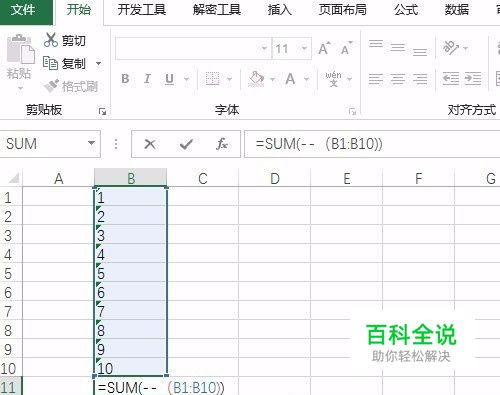This screenshot has width=500, height=395.
Task: Switch to the 开始 Home tab
Action: click(x=79, y=9)
